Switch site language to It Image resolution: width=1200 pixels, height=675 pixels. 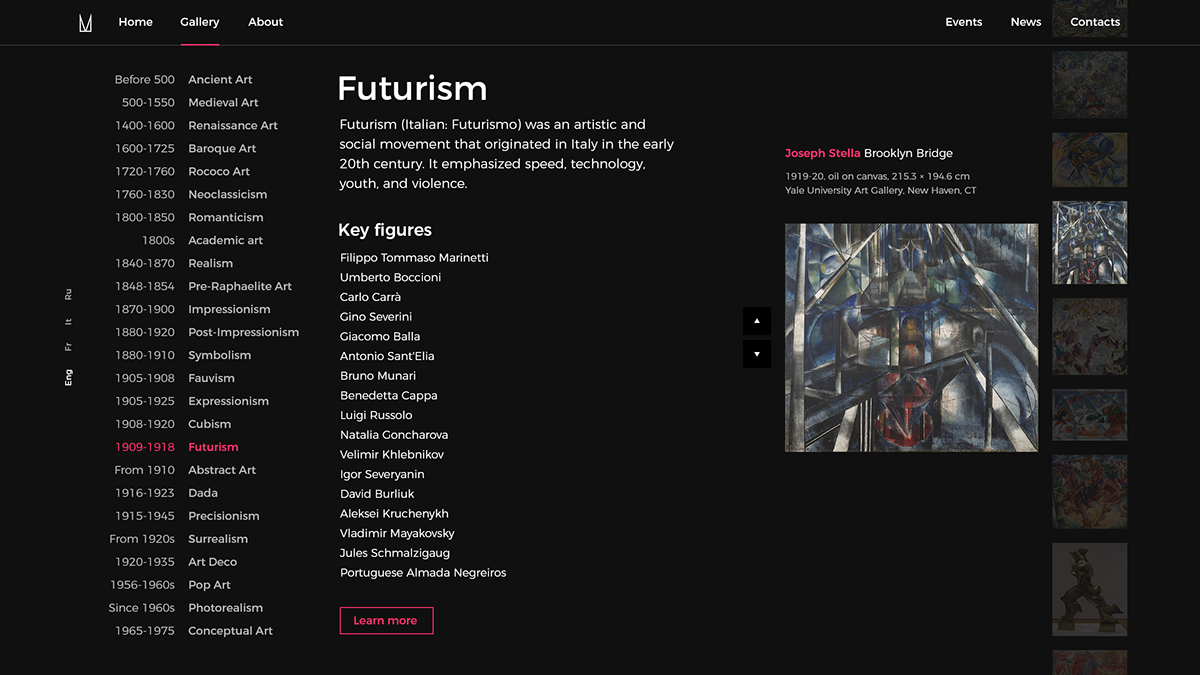(x=68, y=322)
